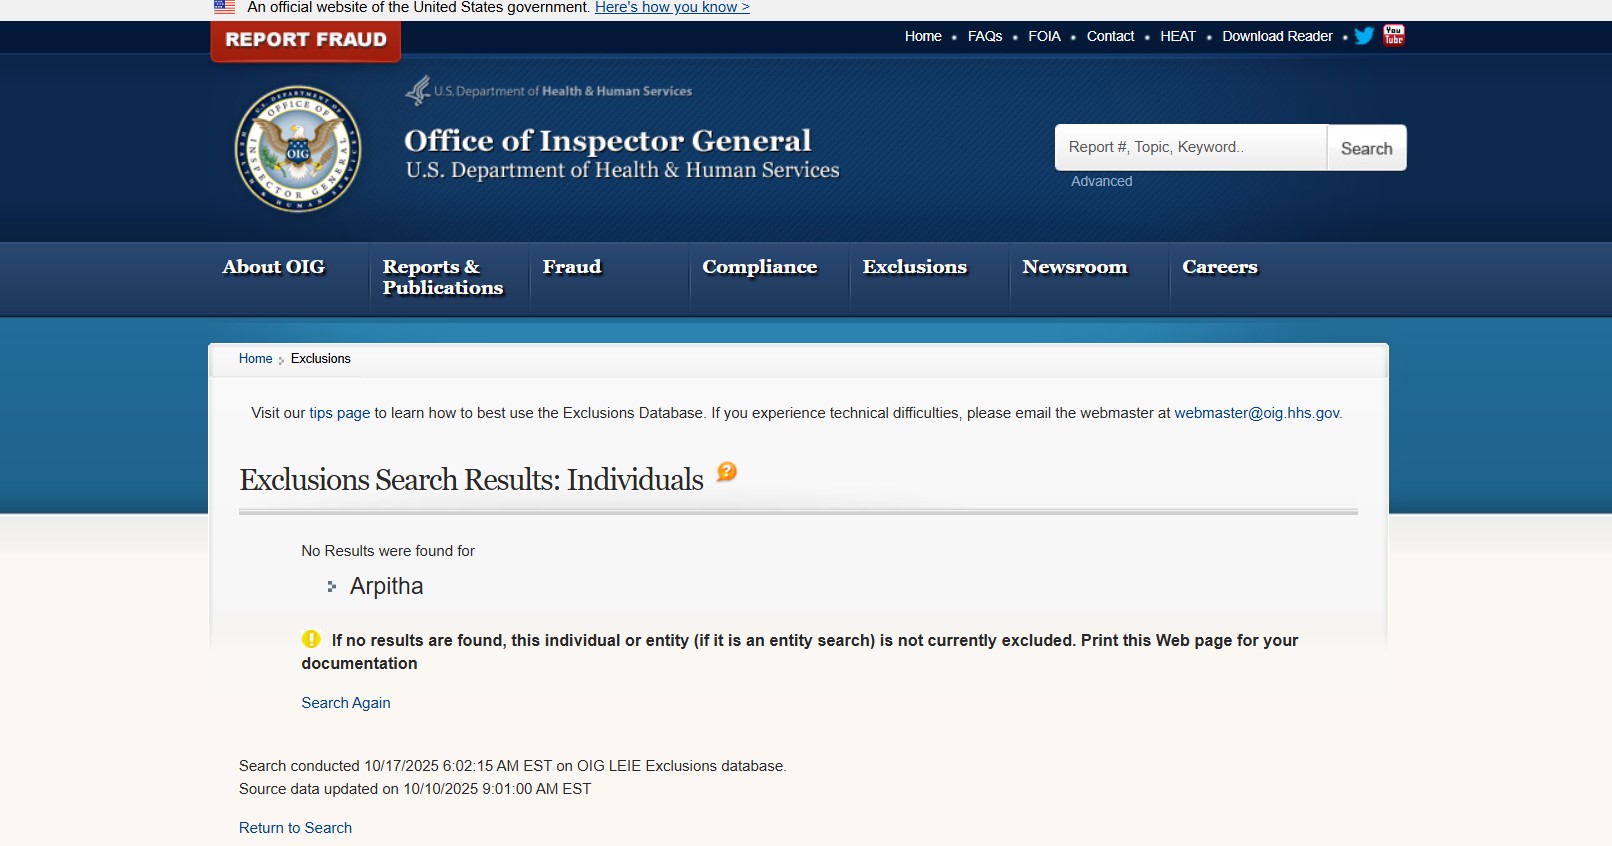Click the "Source data updated on" line

[x=415, y=789]
